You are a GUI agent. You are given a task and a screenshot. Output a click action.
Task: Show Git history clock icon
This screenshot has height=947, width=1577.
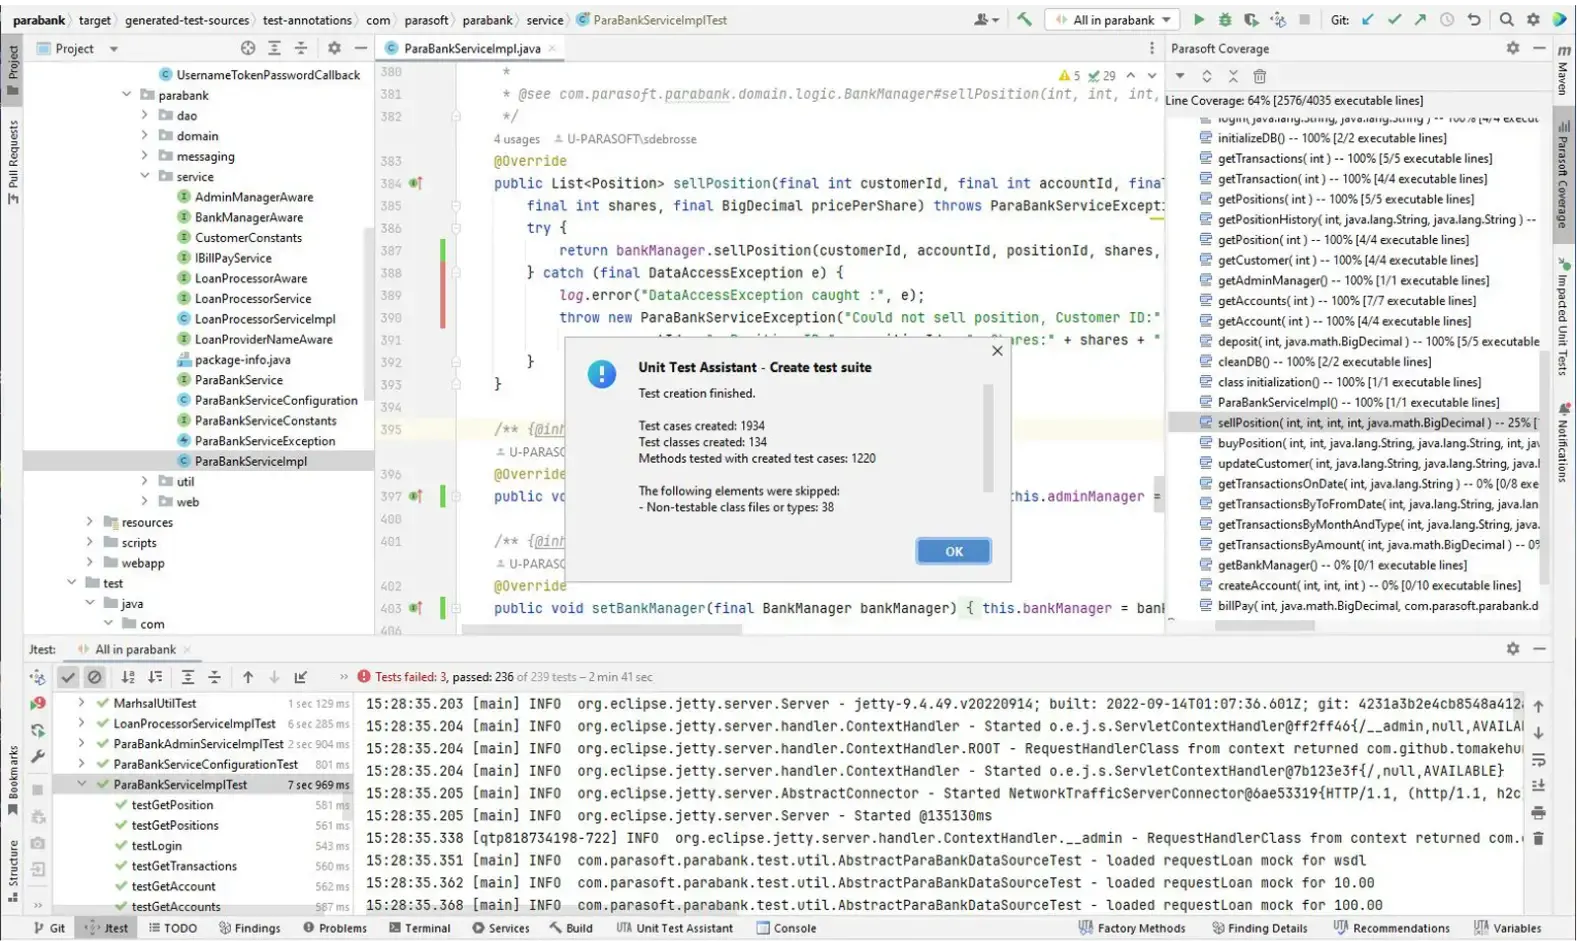point(1447,20)
